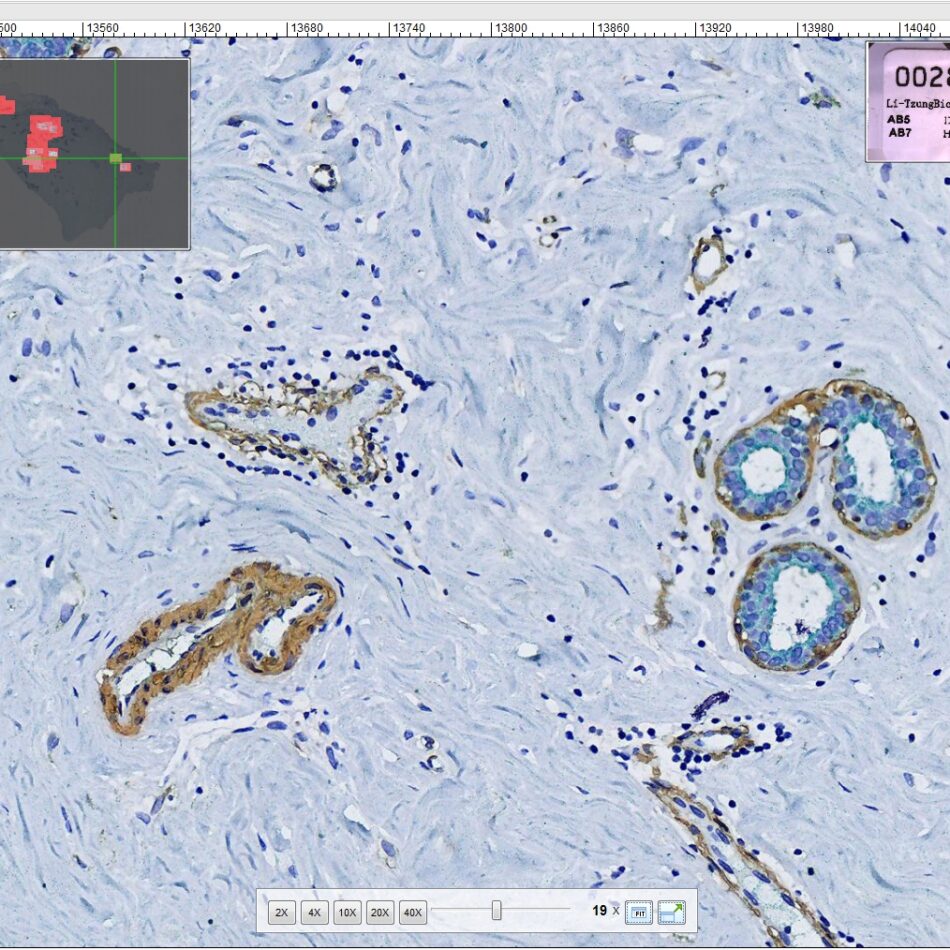Select the 20X zoom preset

click(380, 912)
